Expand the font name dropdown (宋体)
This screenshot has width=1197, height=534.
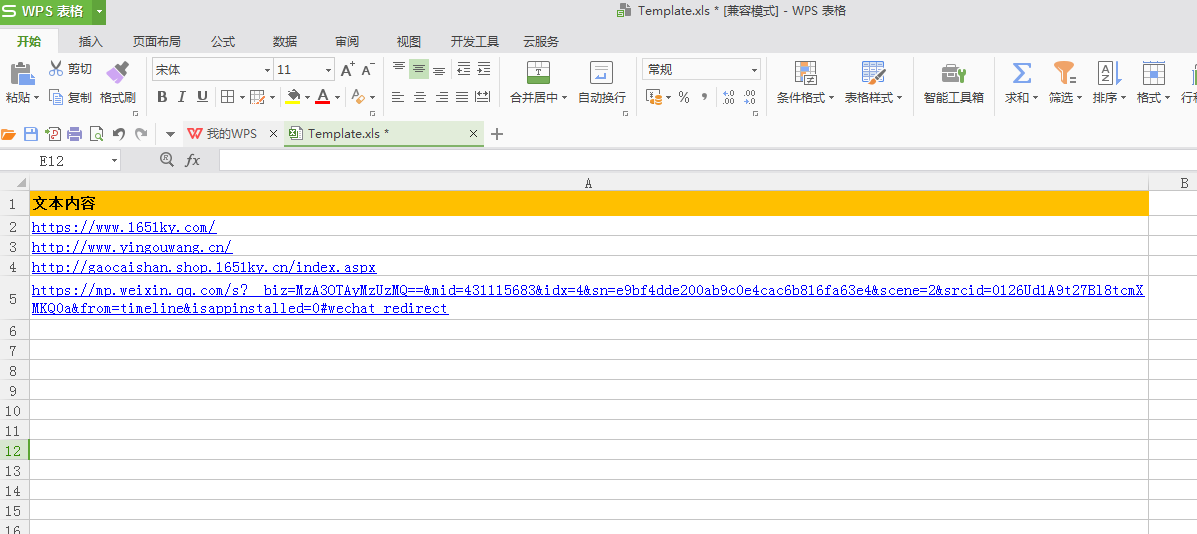tap(267, 70)
